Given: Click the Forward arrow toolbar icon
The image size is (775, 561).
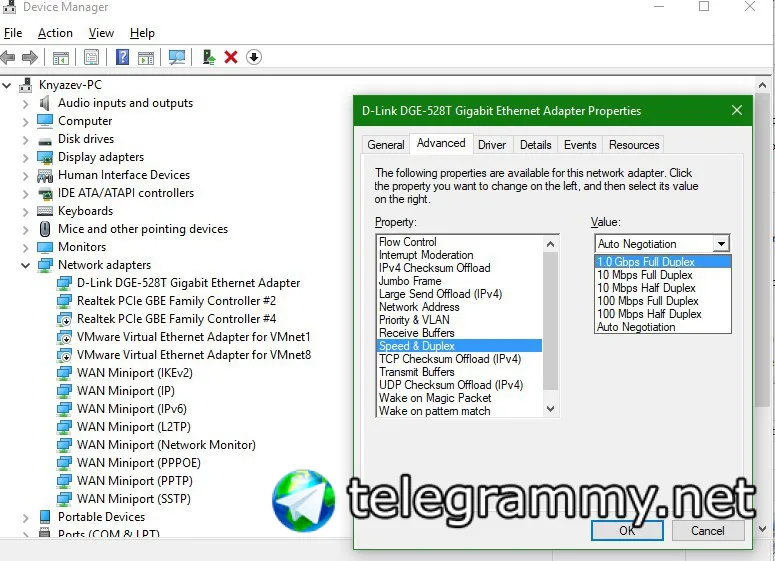Looking at the screenshot, I should [30, 57].
